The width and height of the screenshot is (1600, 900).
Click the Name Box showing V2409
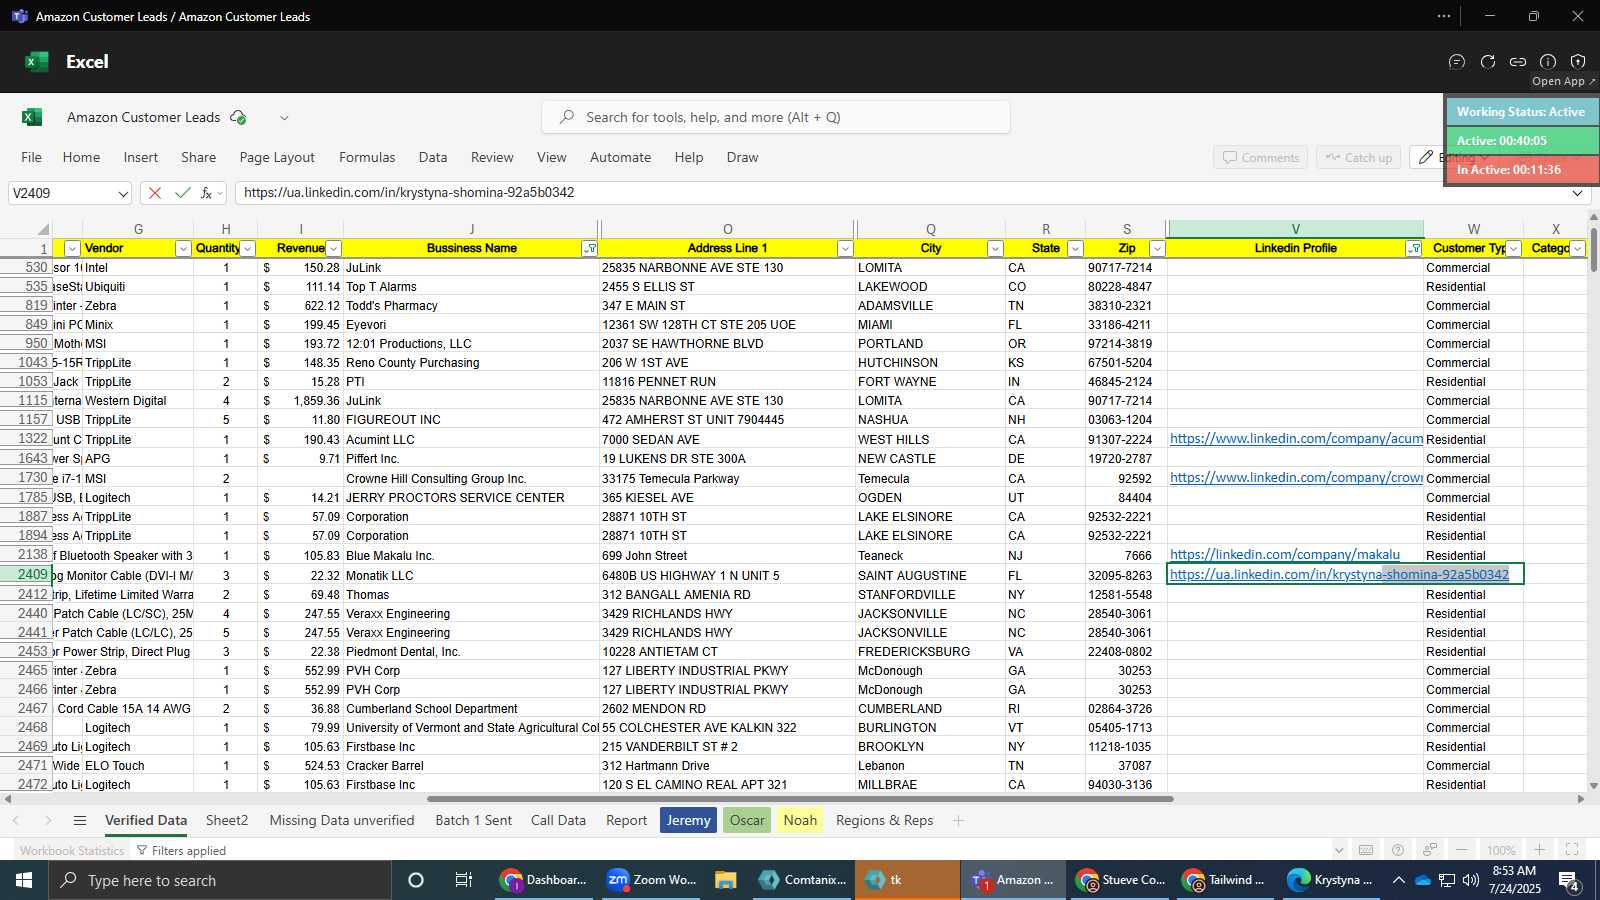70,193
